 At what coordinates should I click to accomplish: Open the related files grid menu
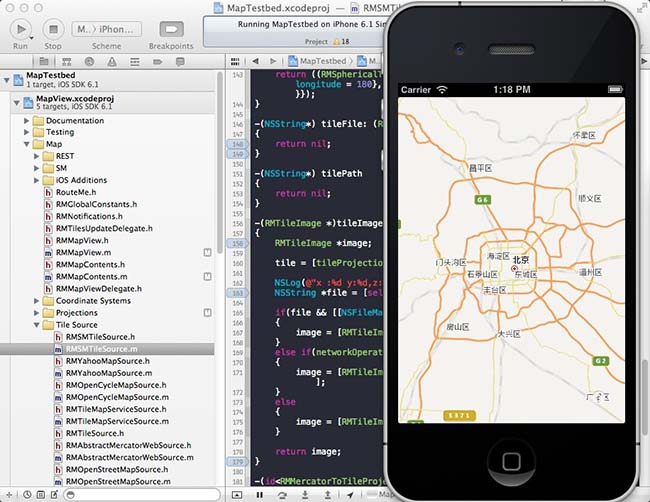235,61
